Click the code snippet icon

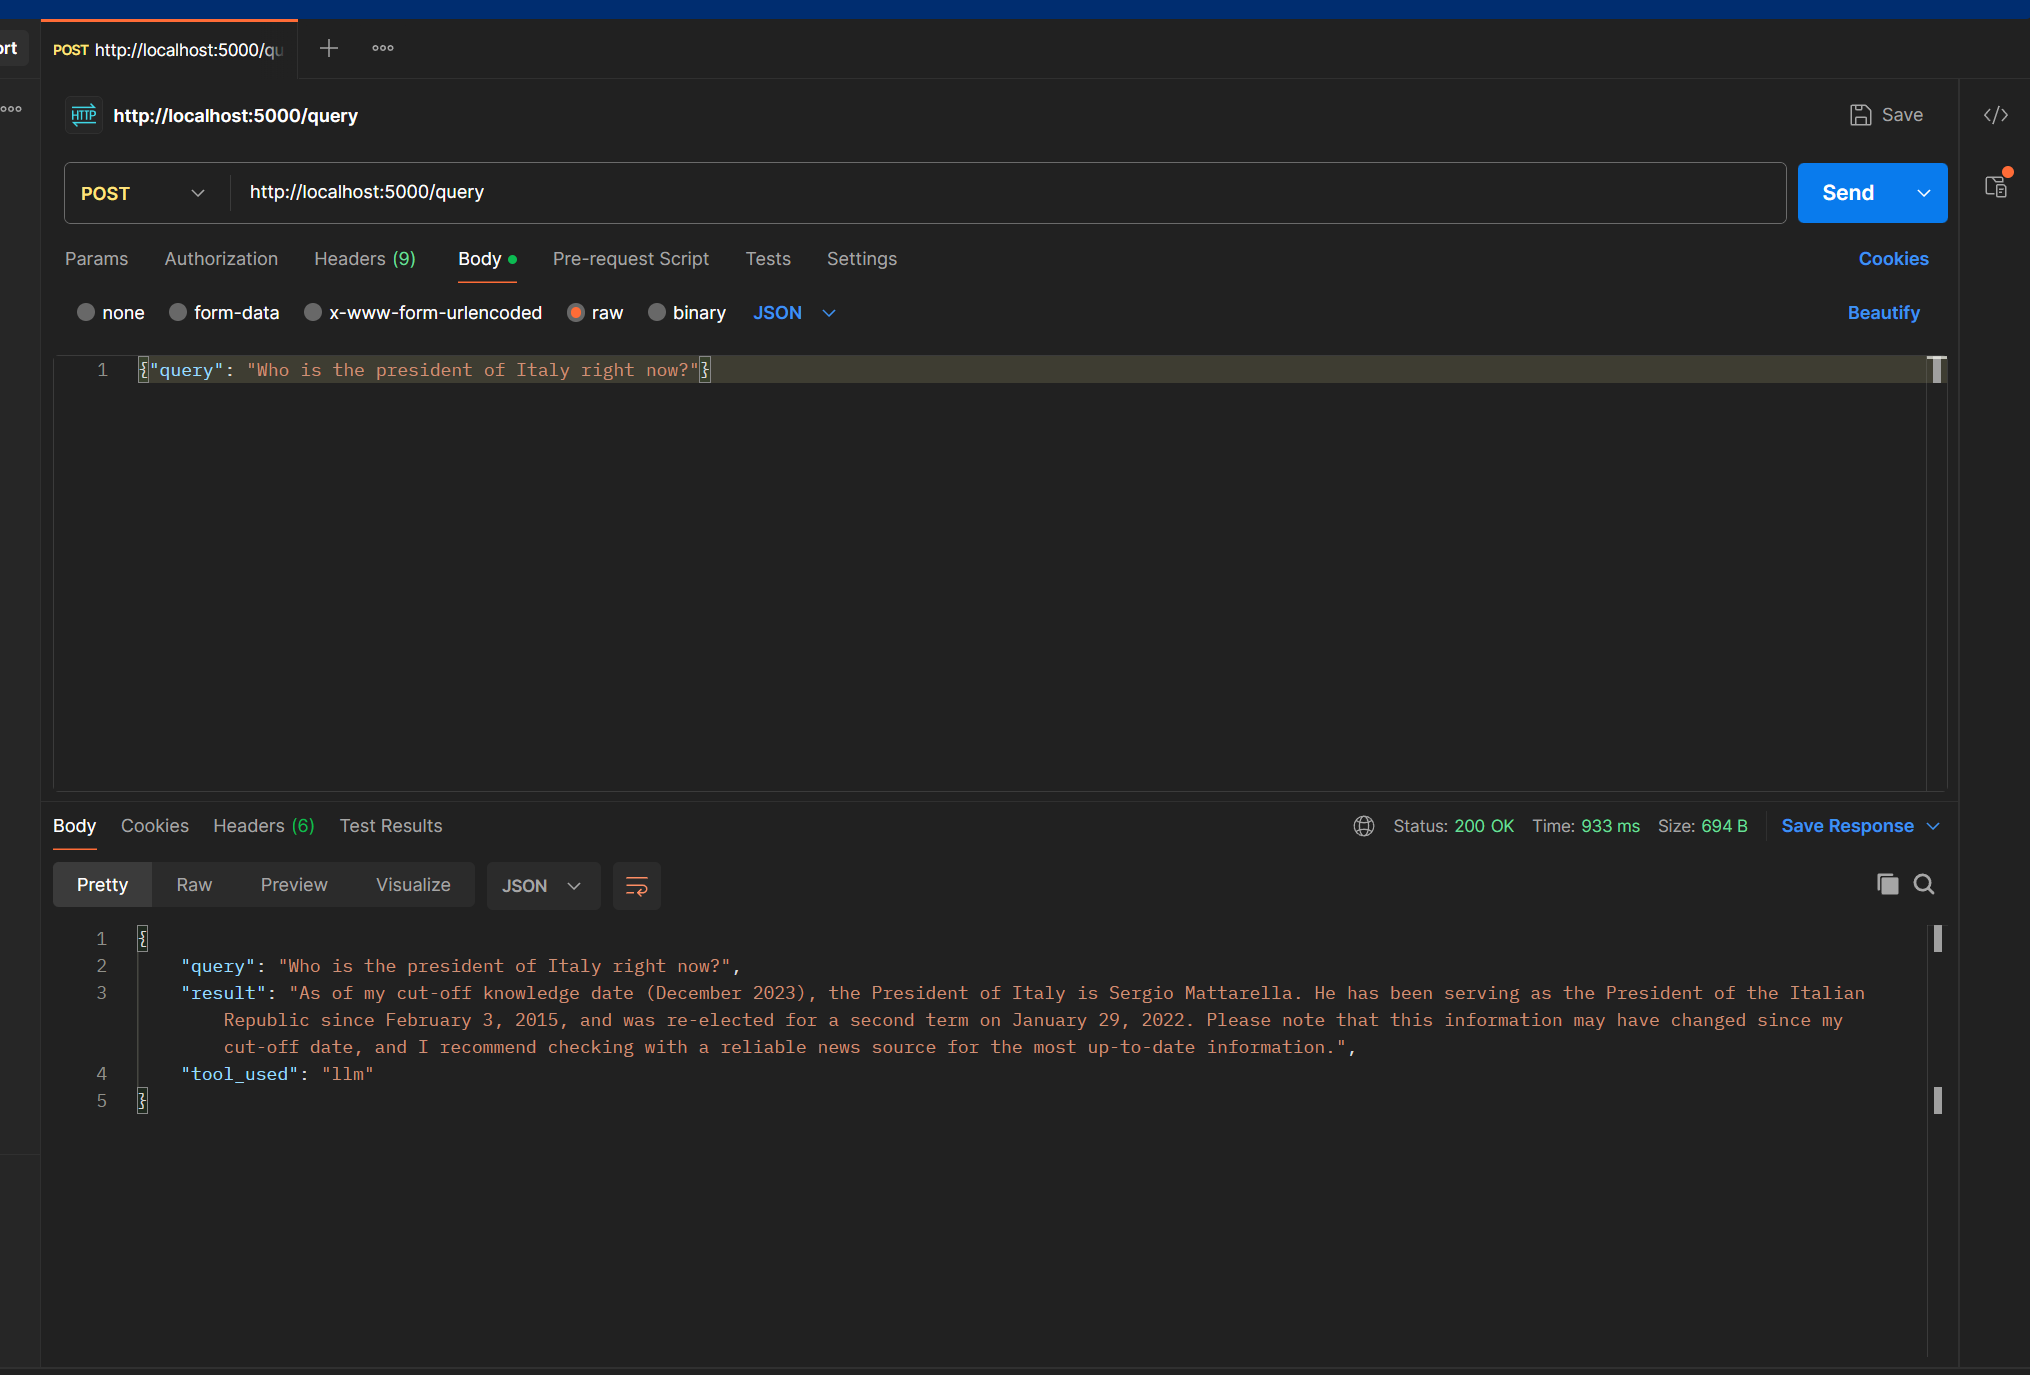(x=1995, y=115)
